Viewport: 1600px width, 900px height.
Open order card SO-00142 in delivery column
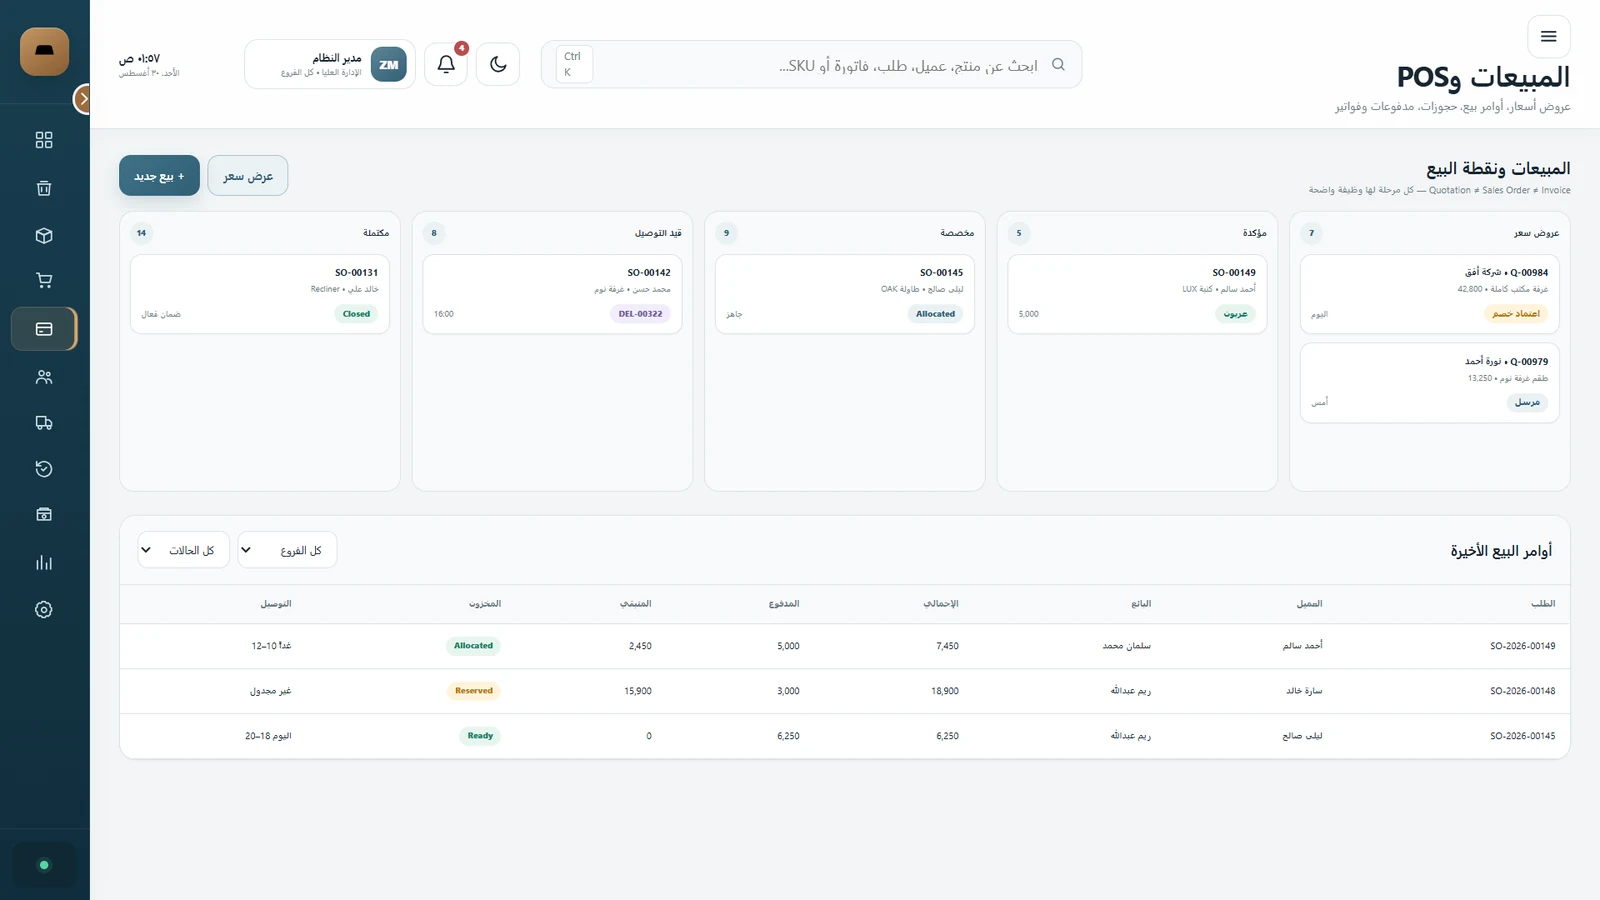[x=552, y=294]
